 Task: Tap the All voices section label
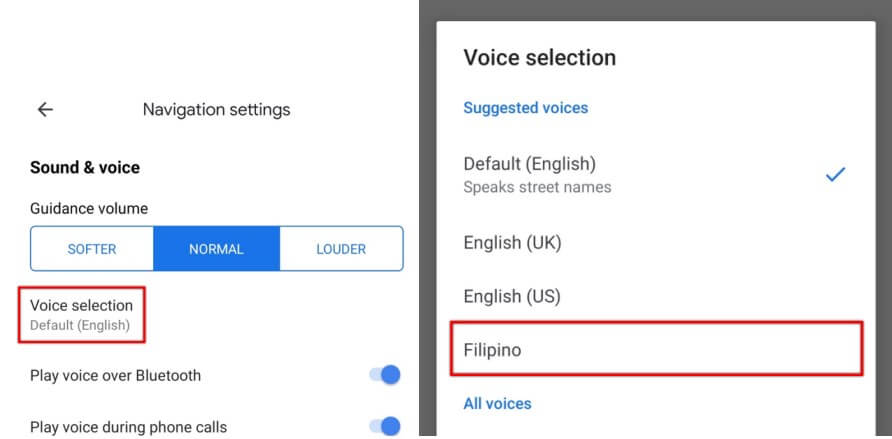pos(497,404)
